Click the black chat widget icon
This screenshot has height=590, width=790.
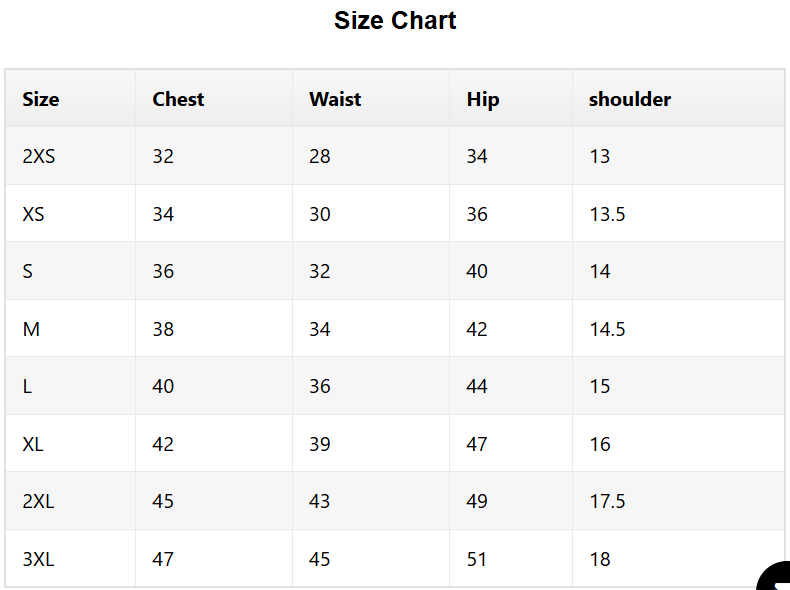pos(774,576)
